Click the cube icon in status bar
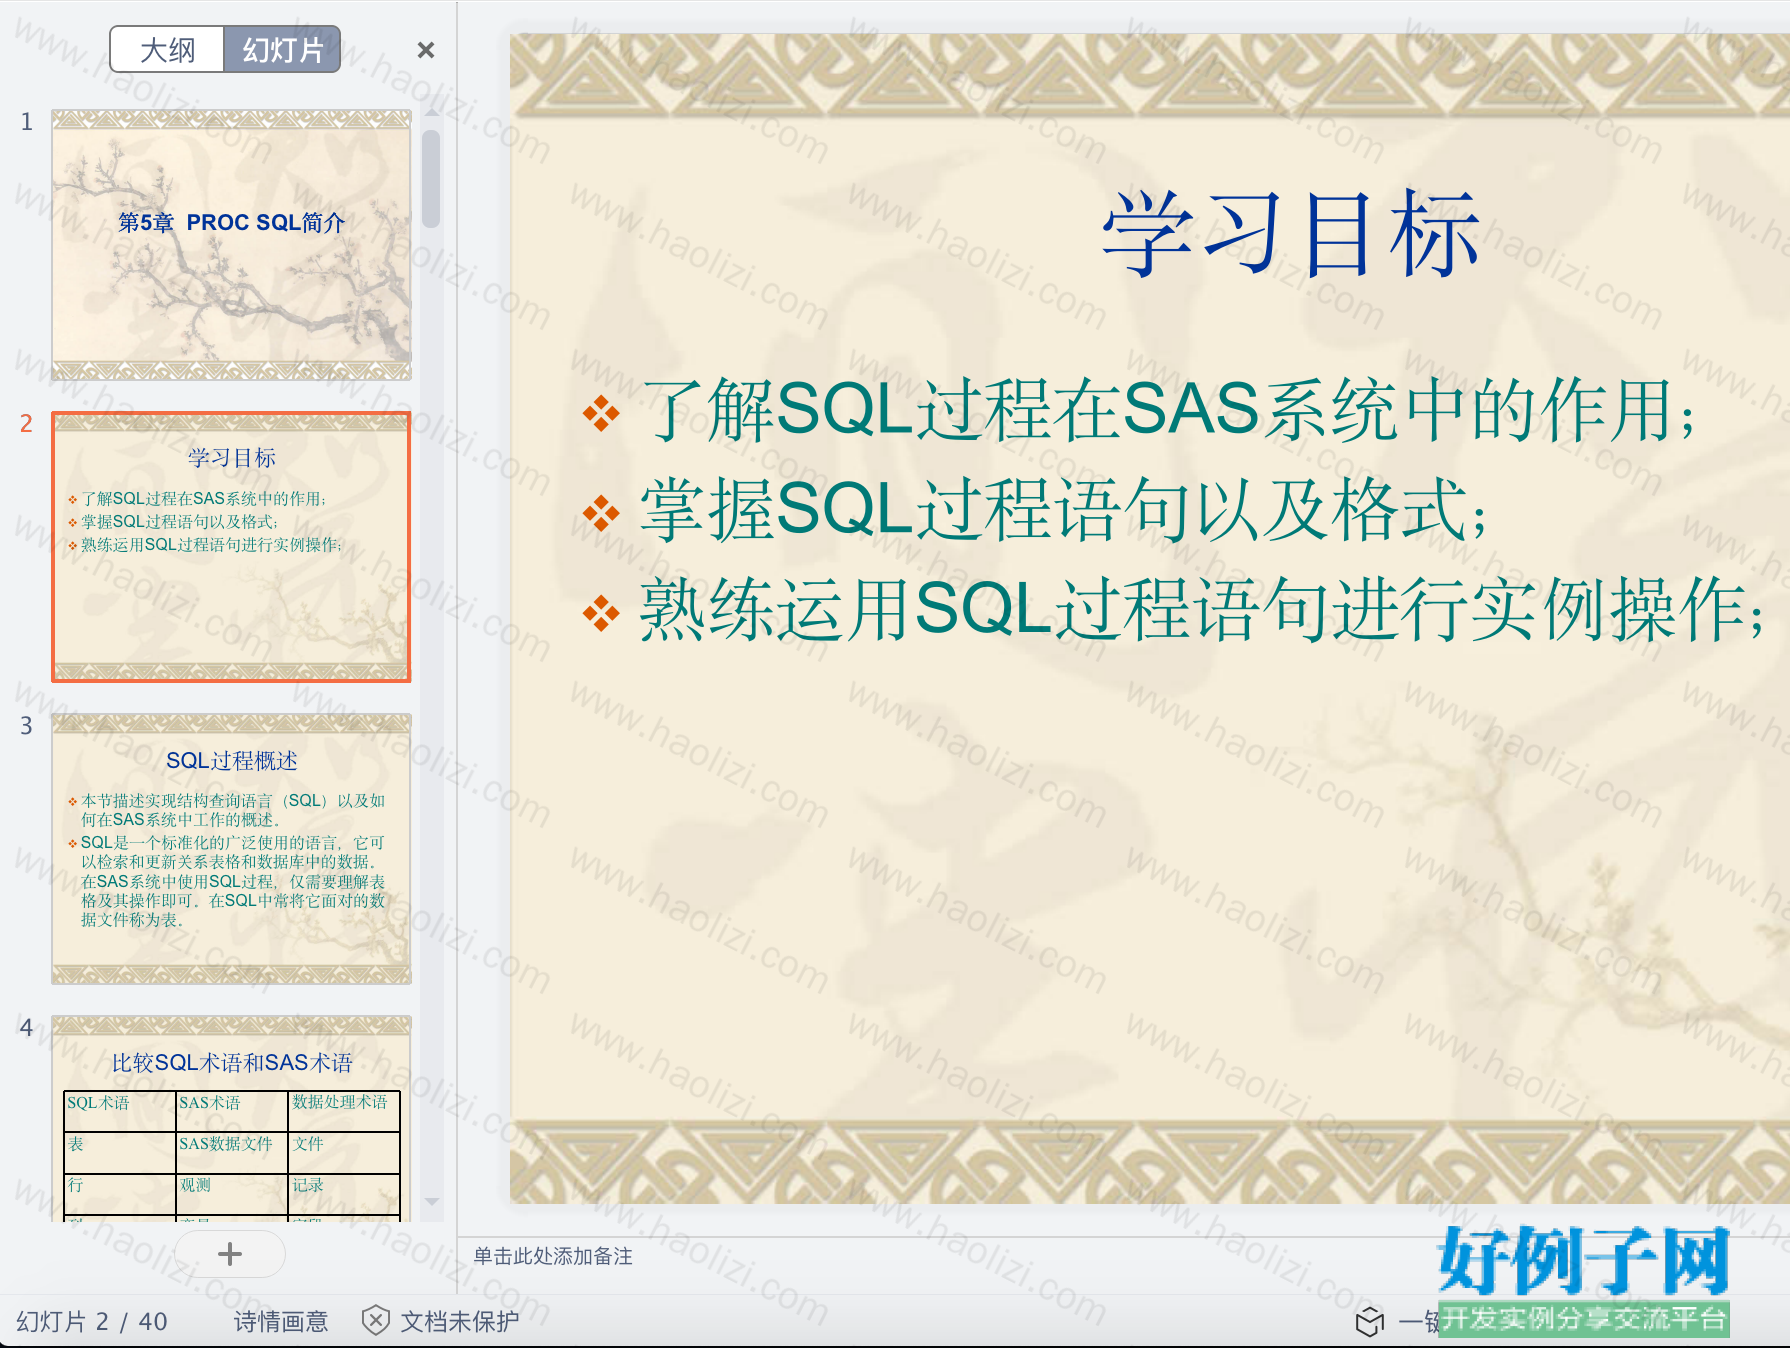Screen dimensions: 1790x1348 pyautogui.click(x=1369, y=1321)
